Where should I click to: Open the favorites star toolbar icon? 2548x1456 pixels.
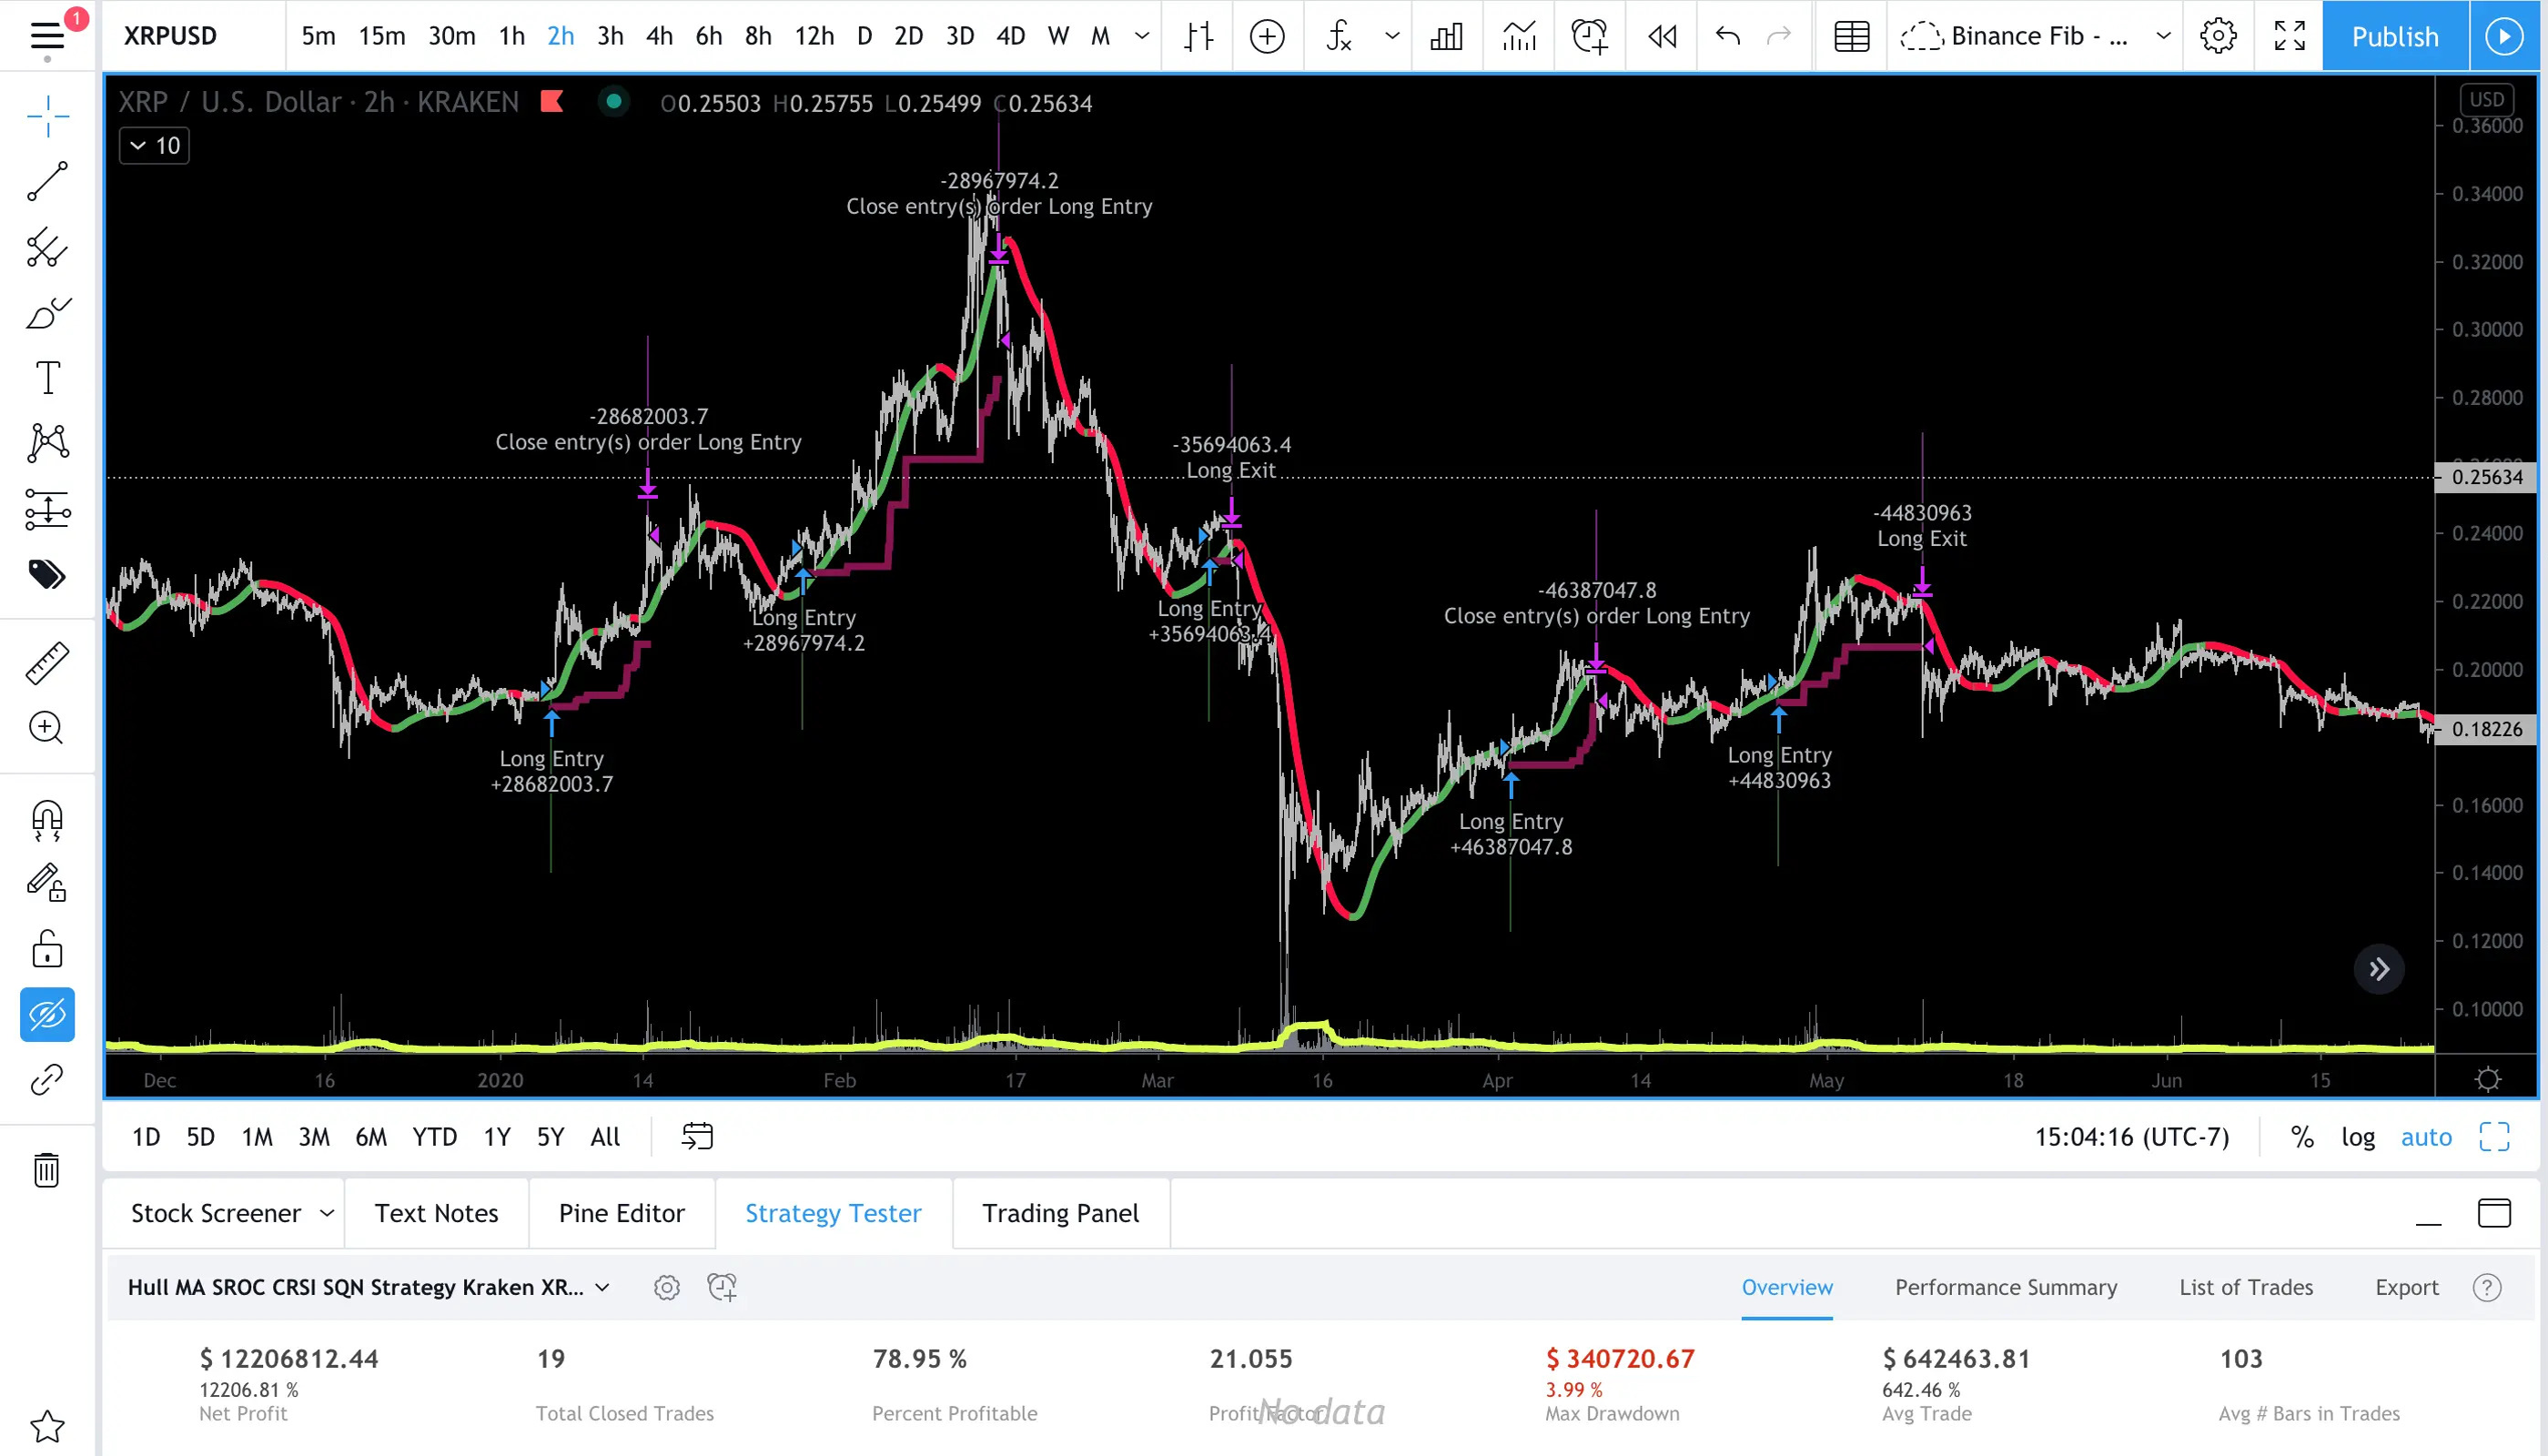47,1427
